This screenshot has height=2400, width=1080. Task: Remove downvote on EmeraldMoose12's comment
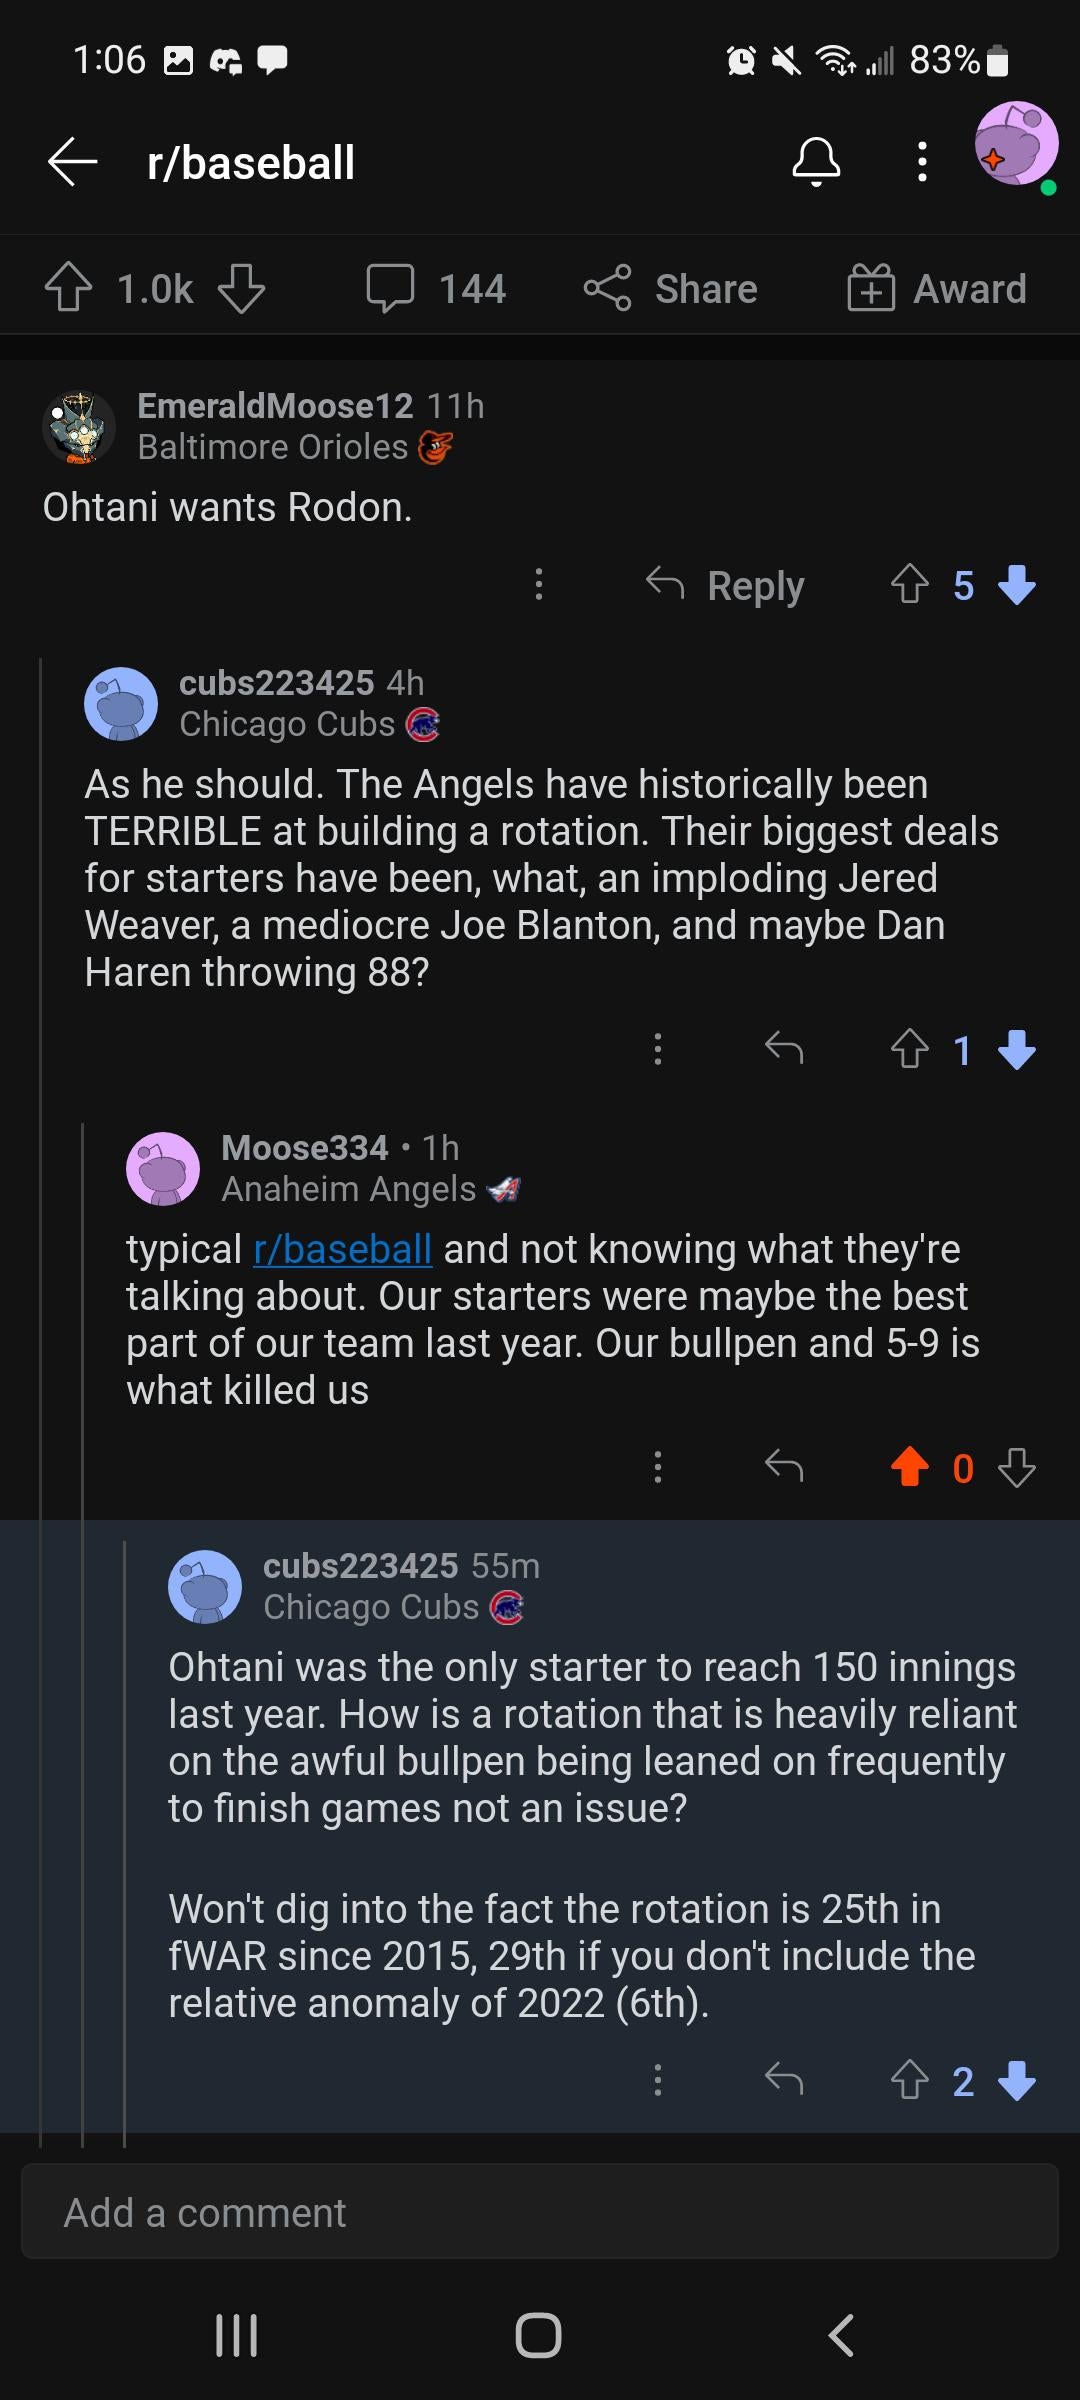pos(1017,585)
